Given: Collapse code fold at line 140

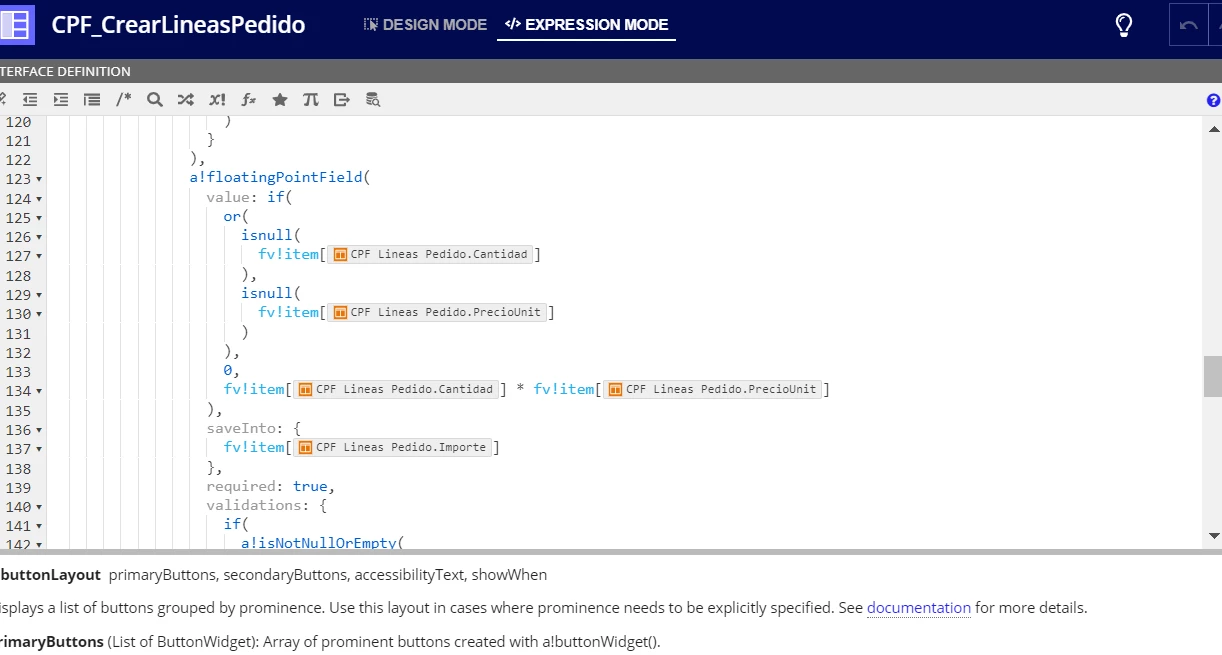Looking at the screenshot, I should (38, 507).
